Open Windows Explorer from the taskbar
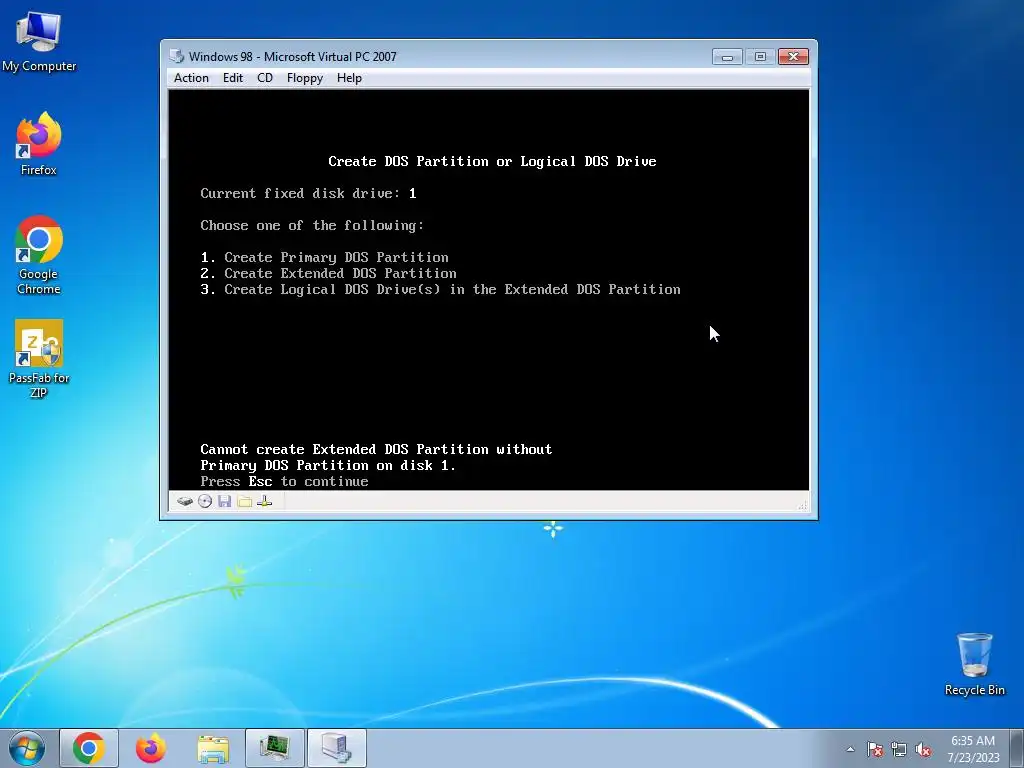Screen dimensions: 1024x768 pos(213,748)
